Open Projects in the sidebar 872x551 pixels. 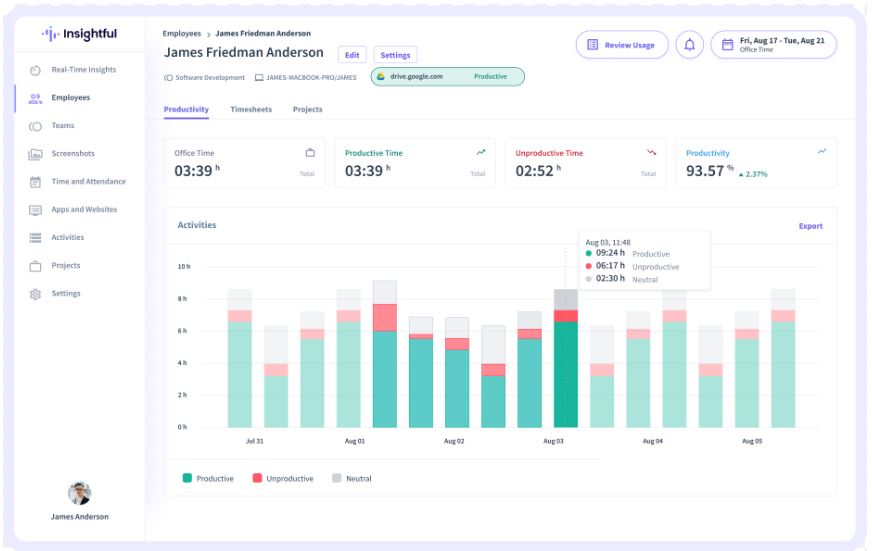tap(66, 265)
